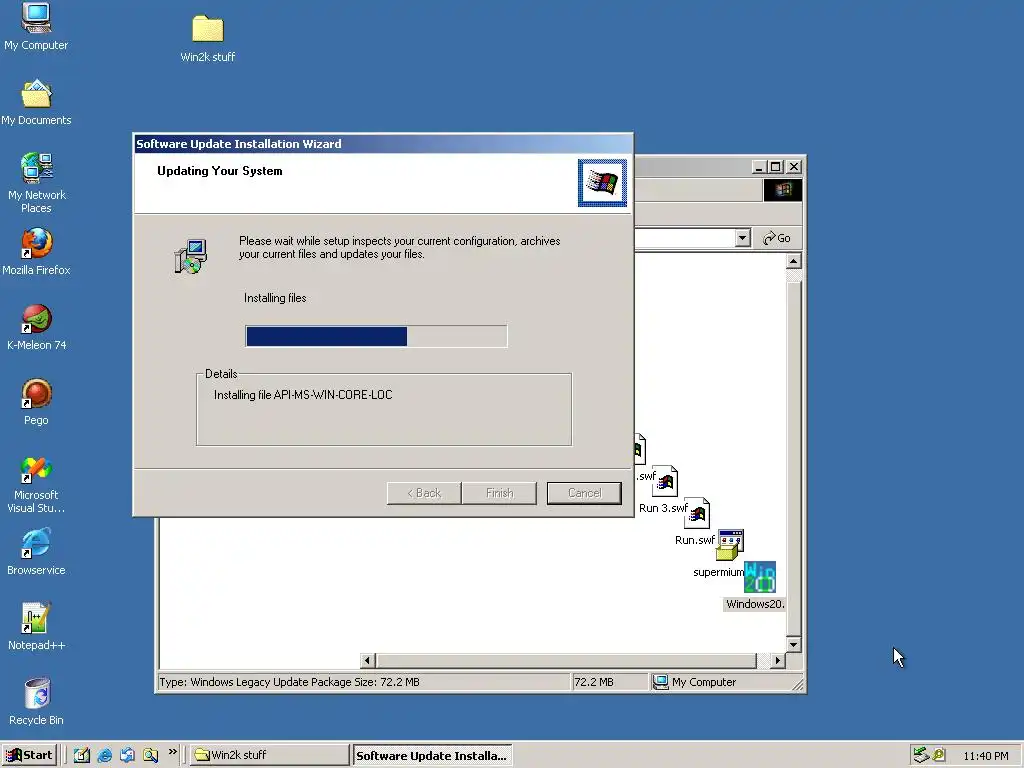
Task: Maximize the explorer window
Action: click(775, 167)
